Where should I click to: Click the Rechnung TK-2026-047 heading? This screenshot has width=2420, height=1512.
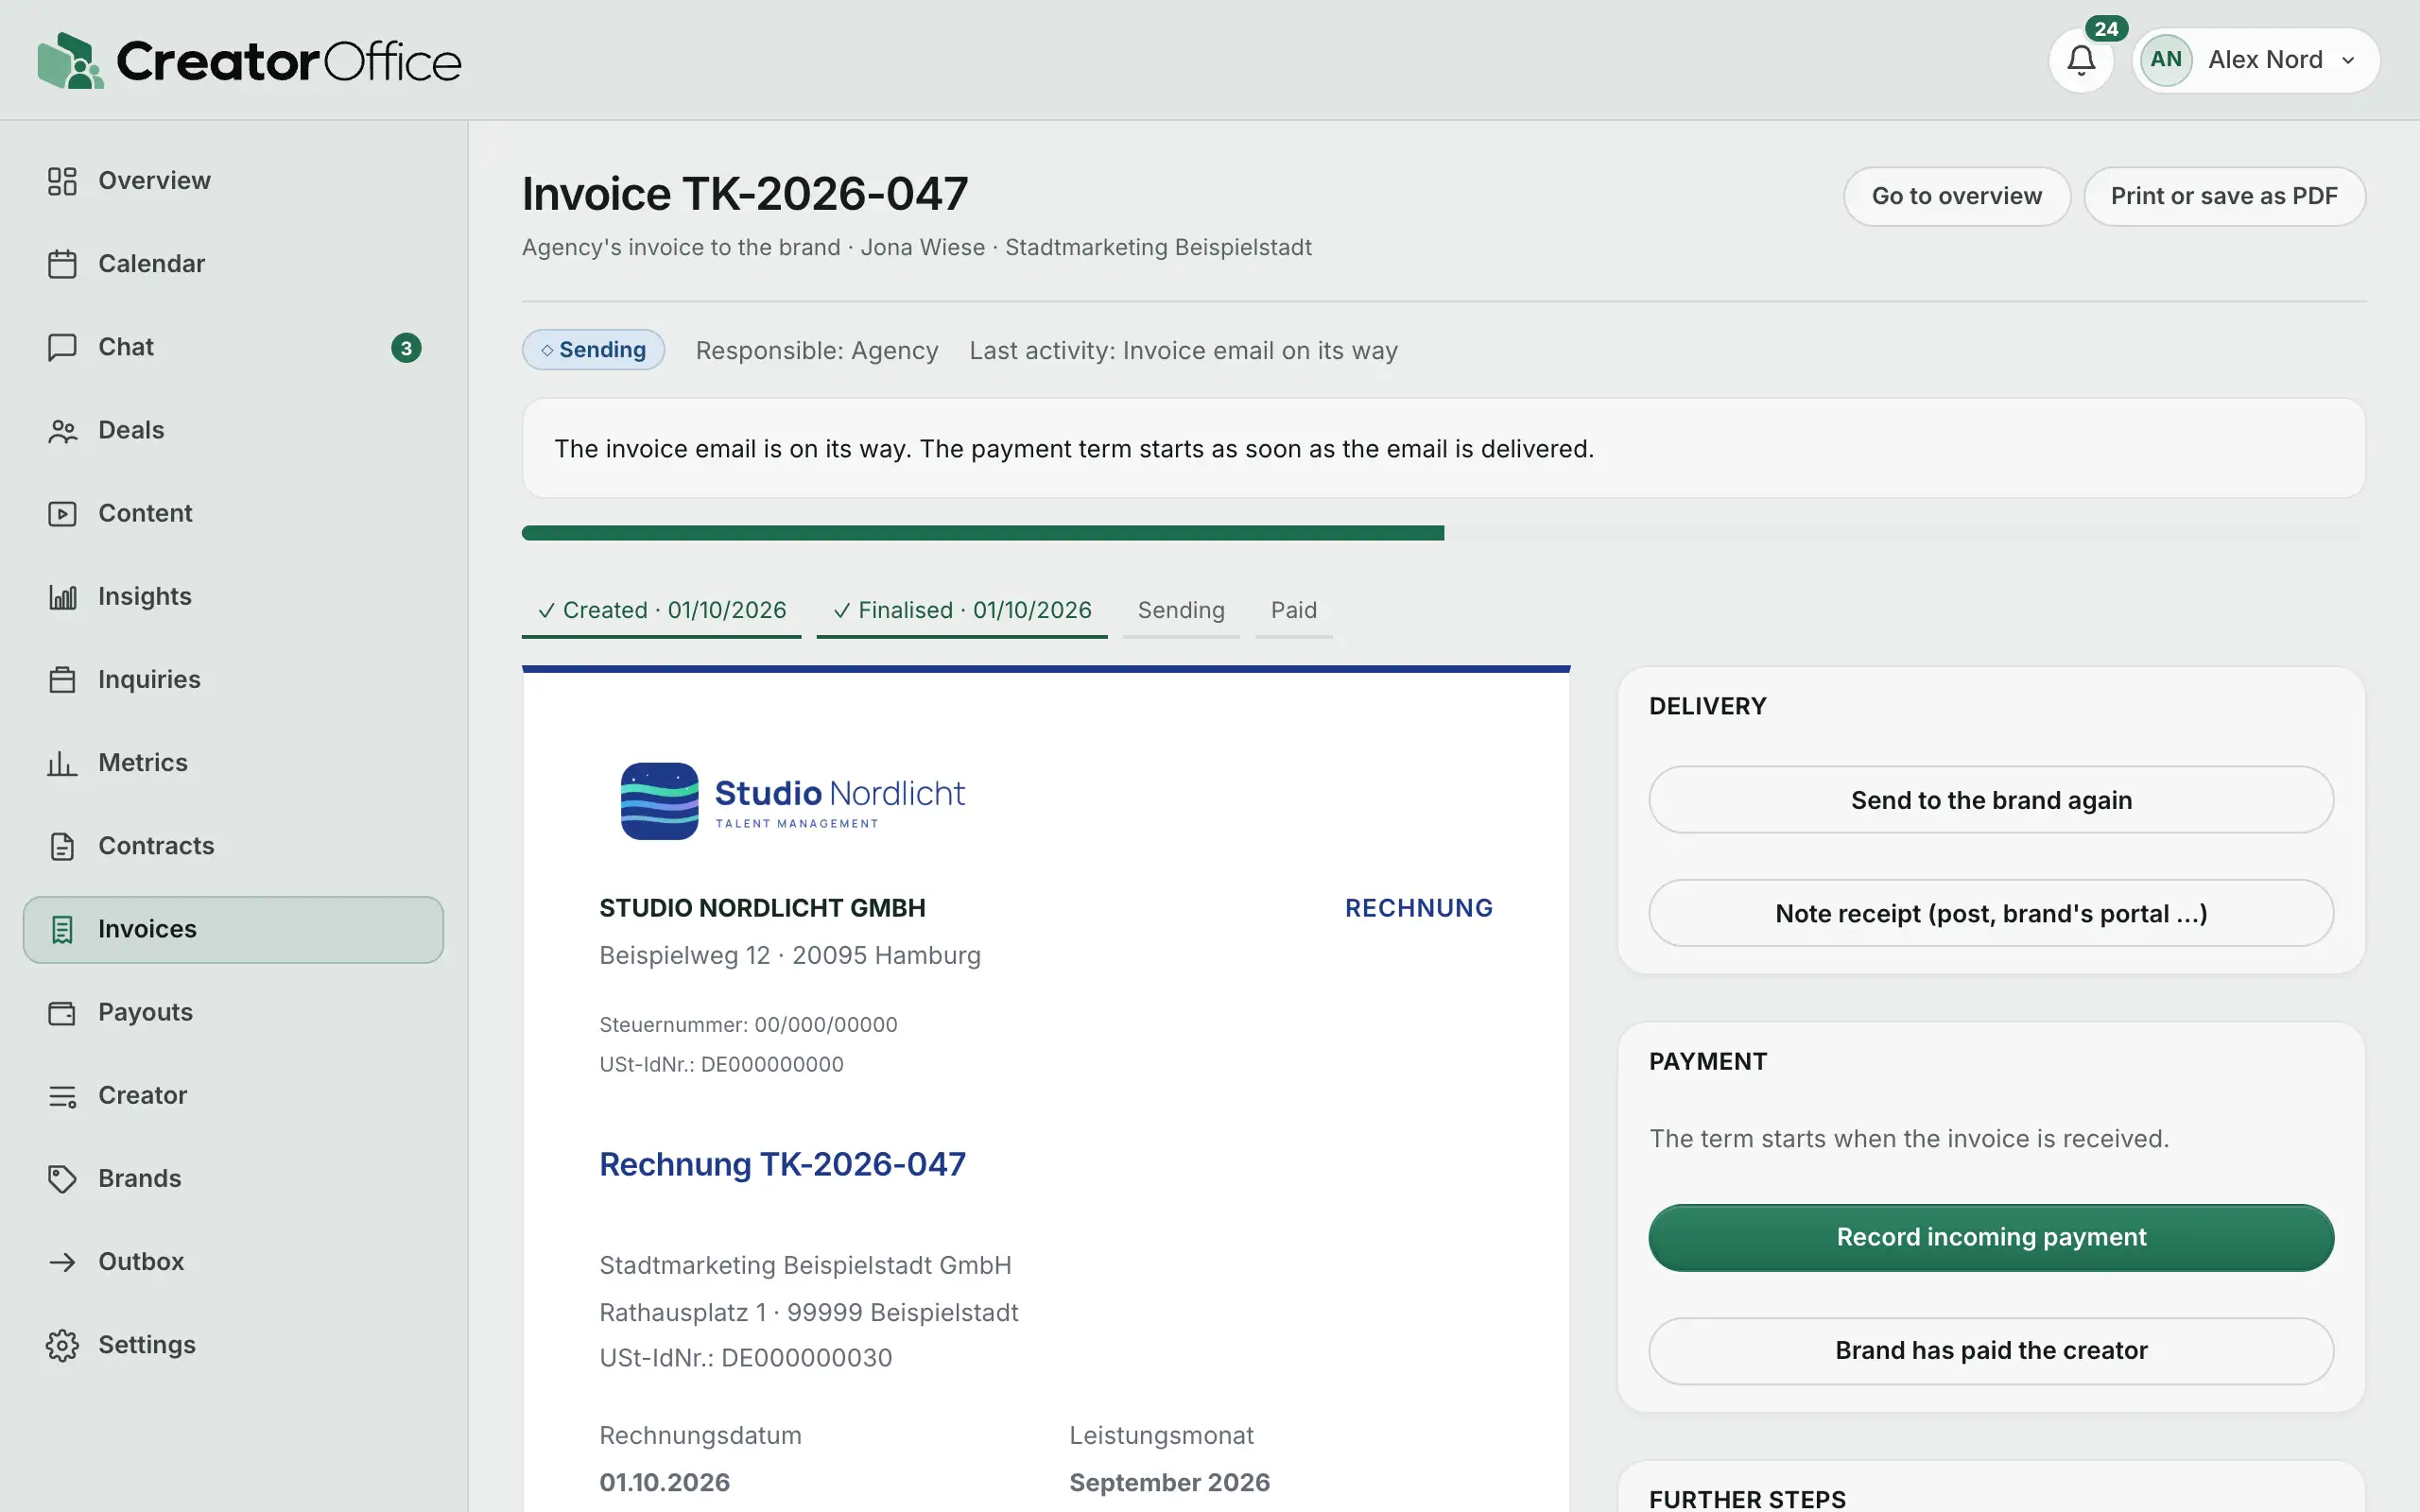[x=782, y=1164]
